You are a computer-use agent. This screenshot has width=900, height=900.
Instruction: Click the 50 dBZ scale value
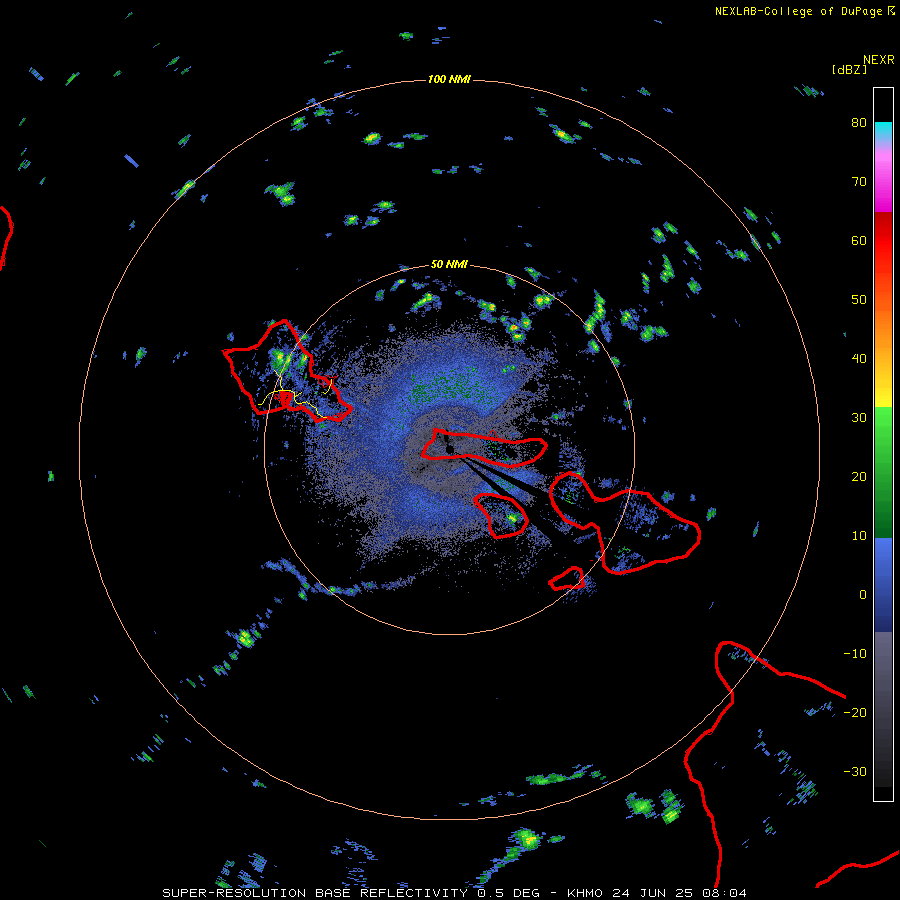point(859,300)
